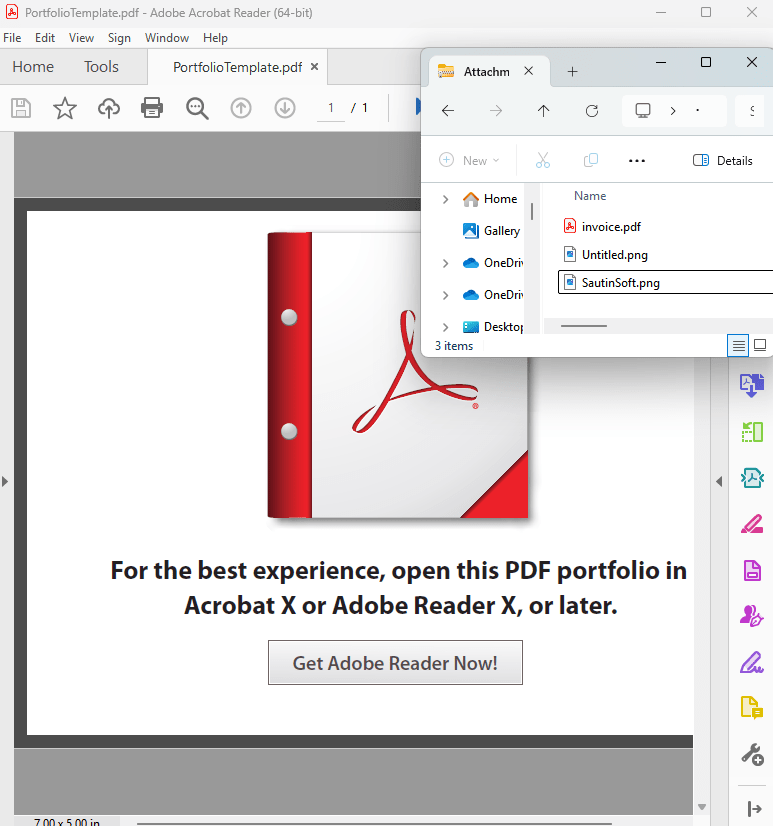Image resolution: width=773 pixels, height=826 pixels.
Task: Switch to the Home tab in Acrobat
Action: 33,67
